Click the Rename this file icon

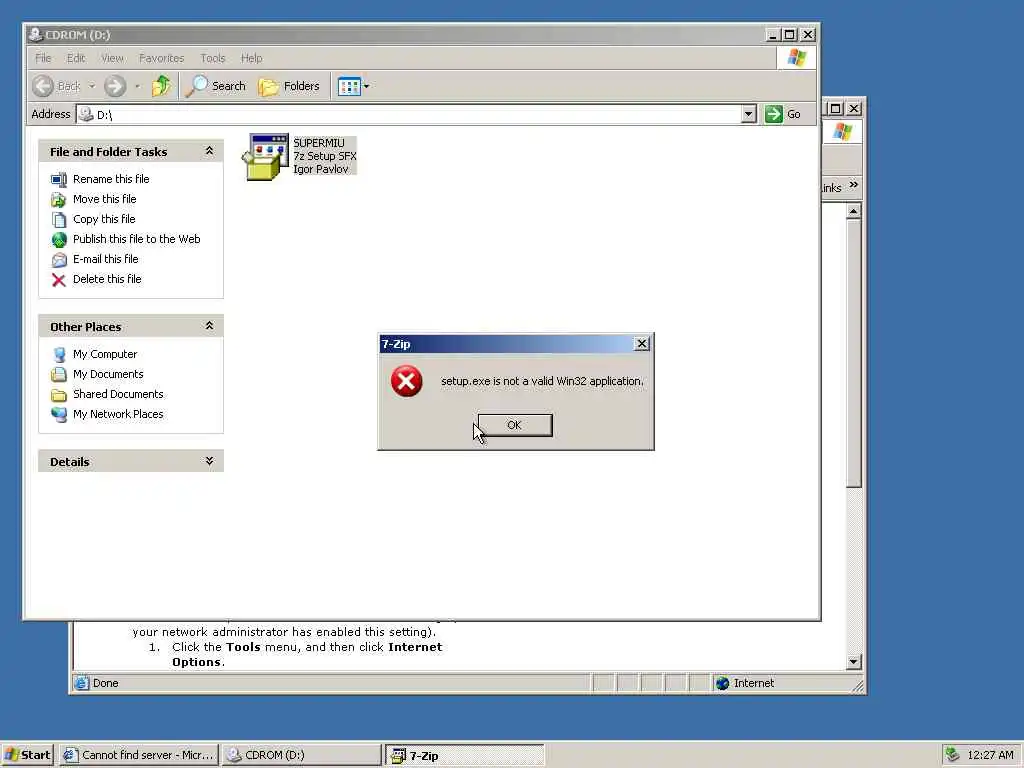pos(59,180)
